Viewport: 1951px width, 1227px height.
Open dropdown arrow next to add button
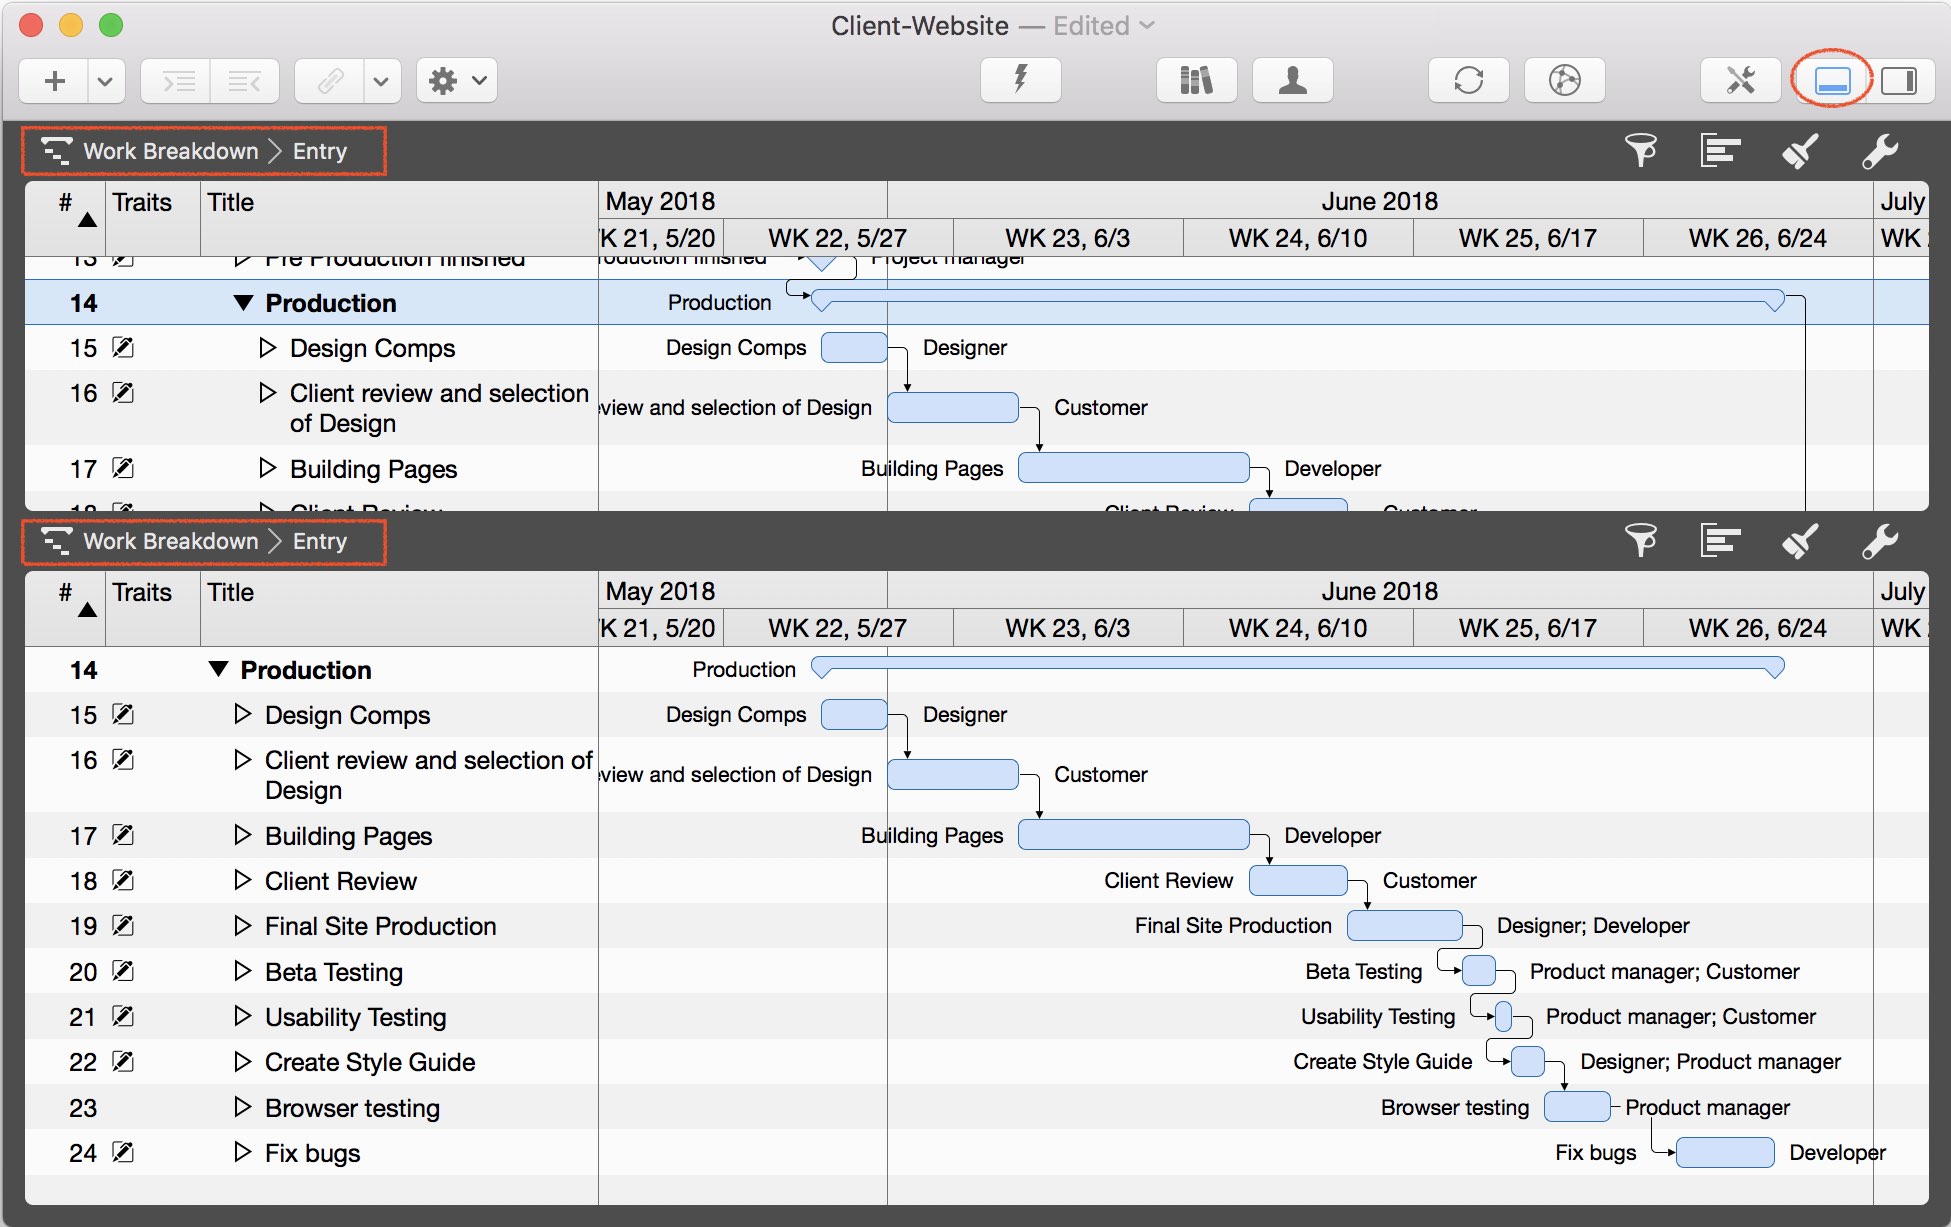105,80
